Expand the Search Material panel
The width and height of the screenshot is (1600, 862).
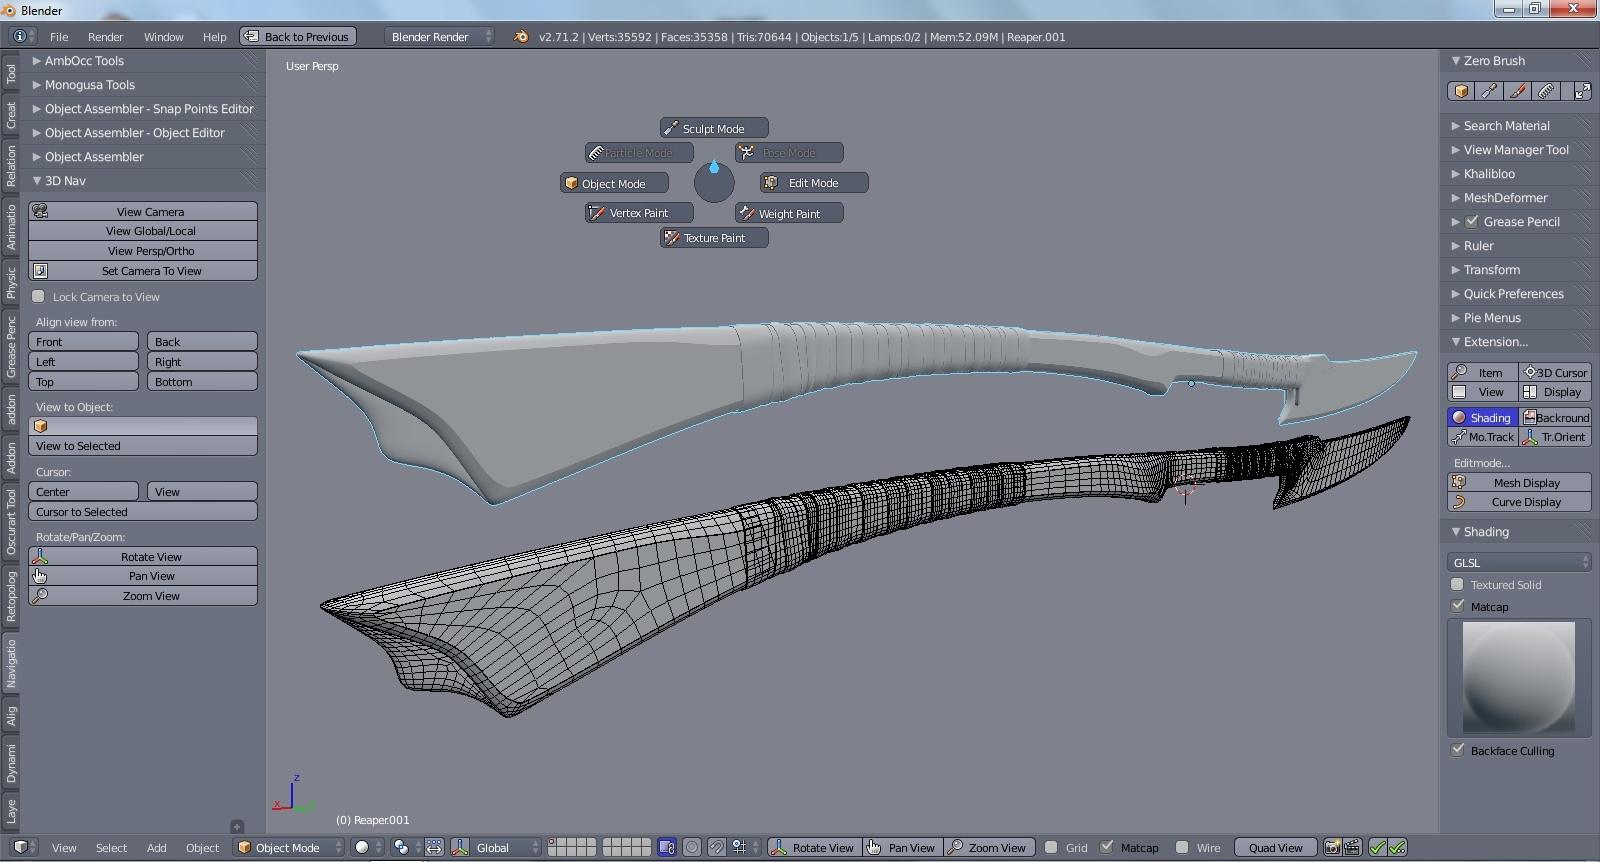tap(1506, 126)
